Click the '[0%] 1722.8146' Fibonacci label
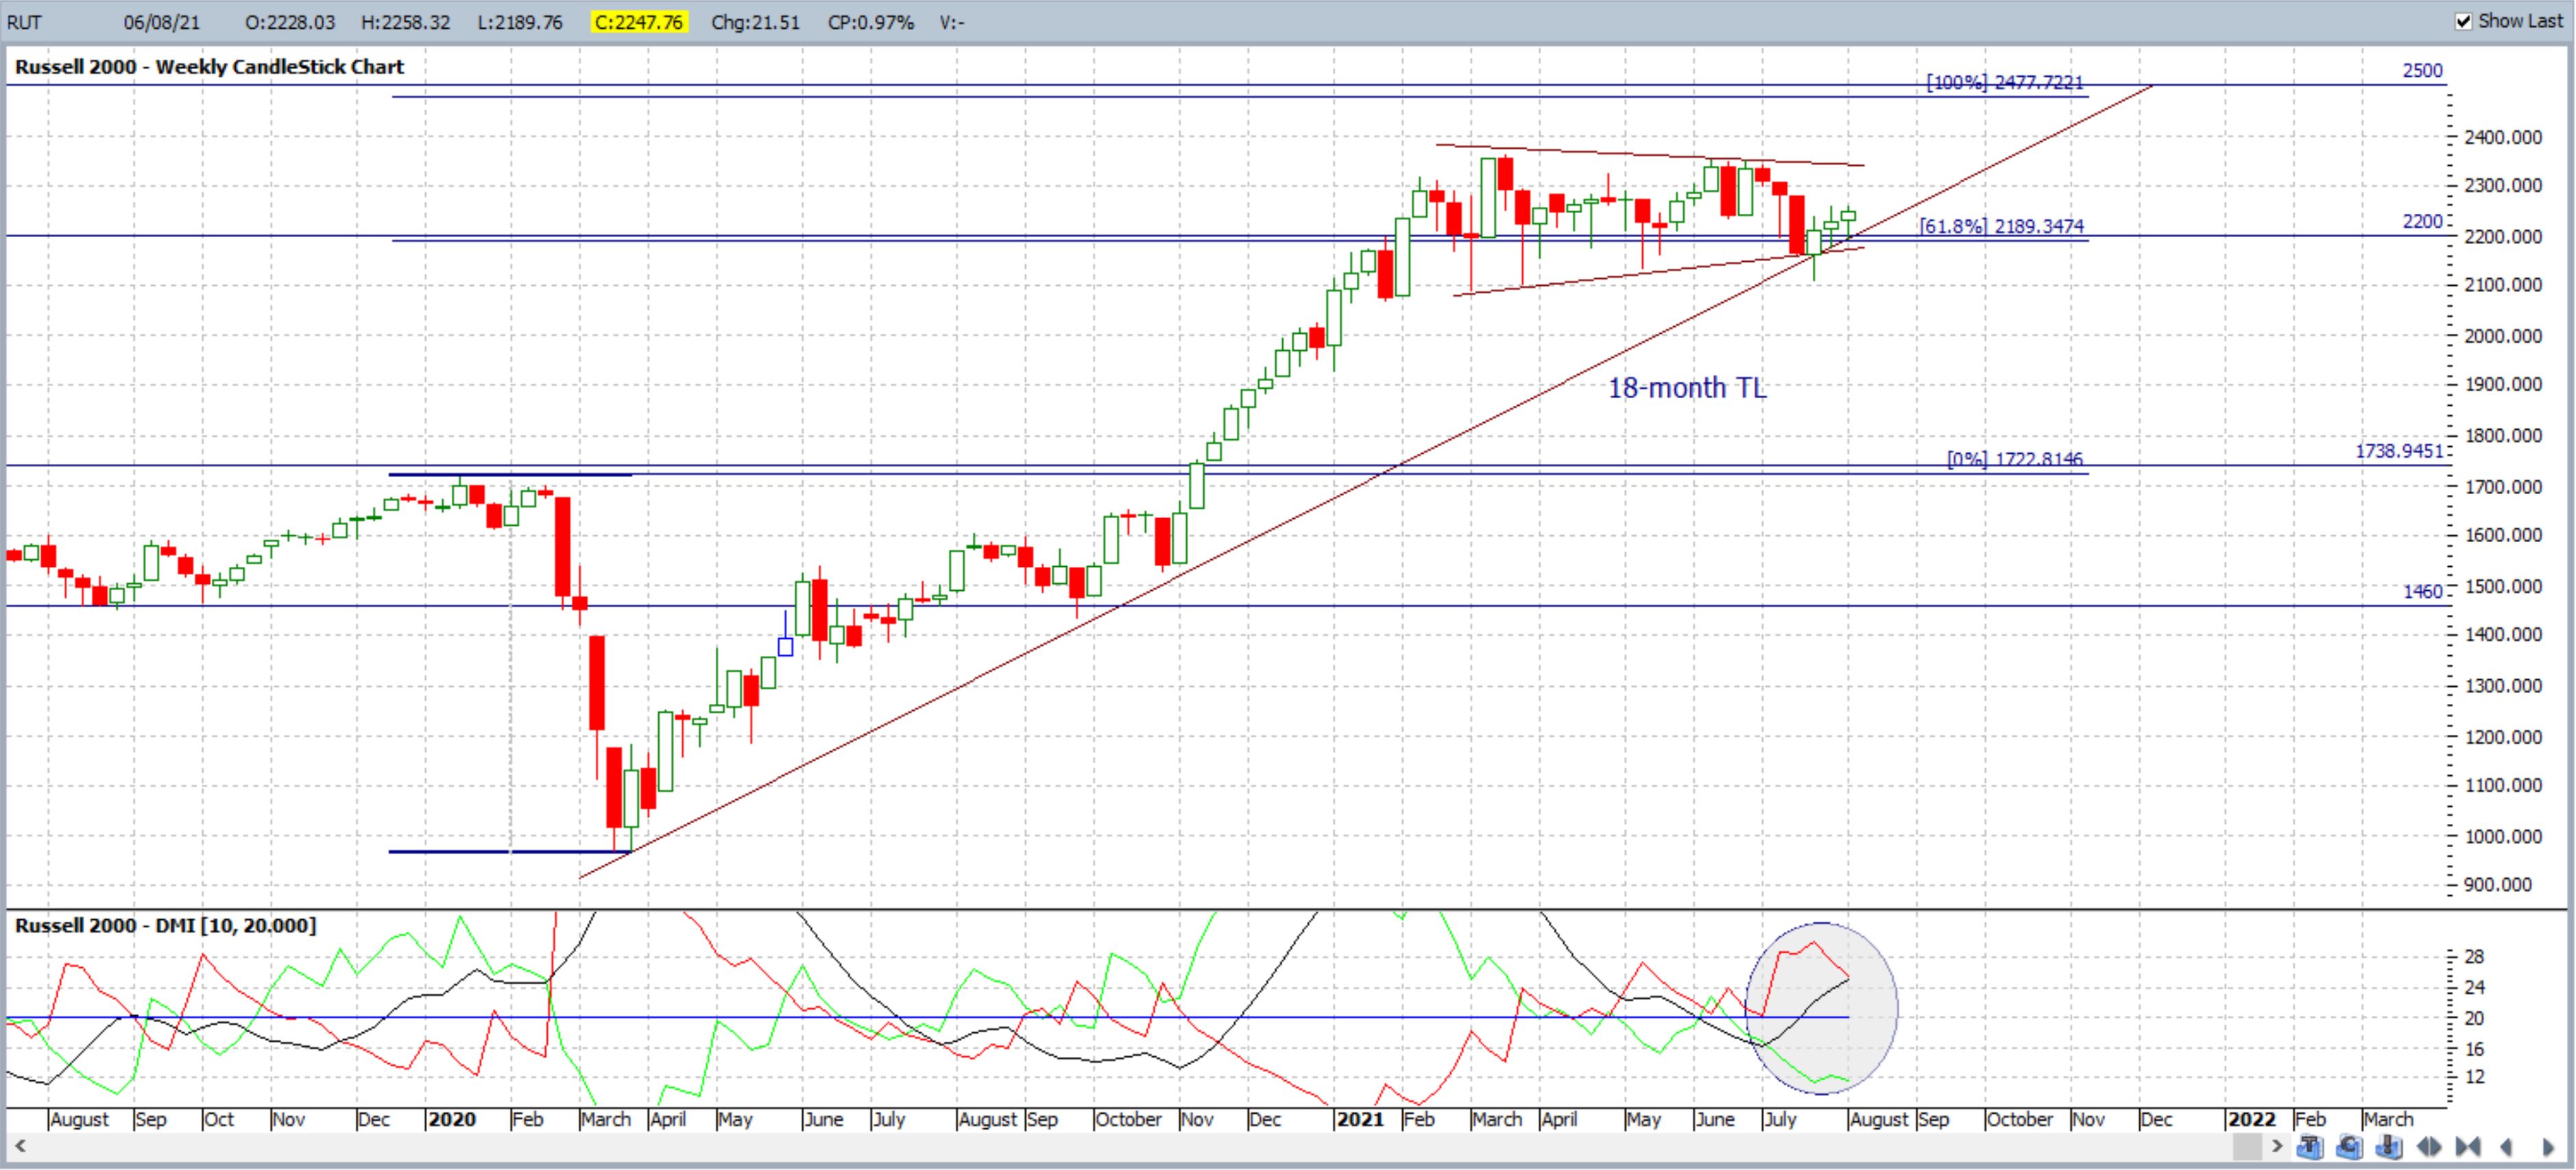 [2015, 459]
